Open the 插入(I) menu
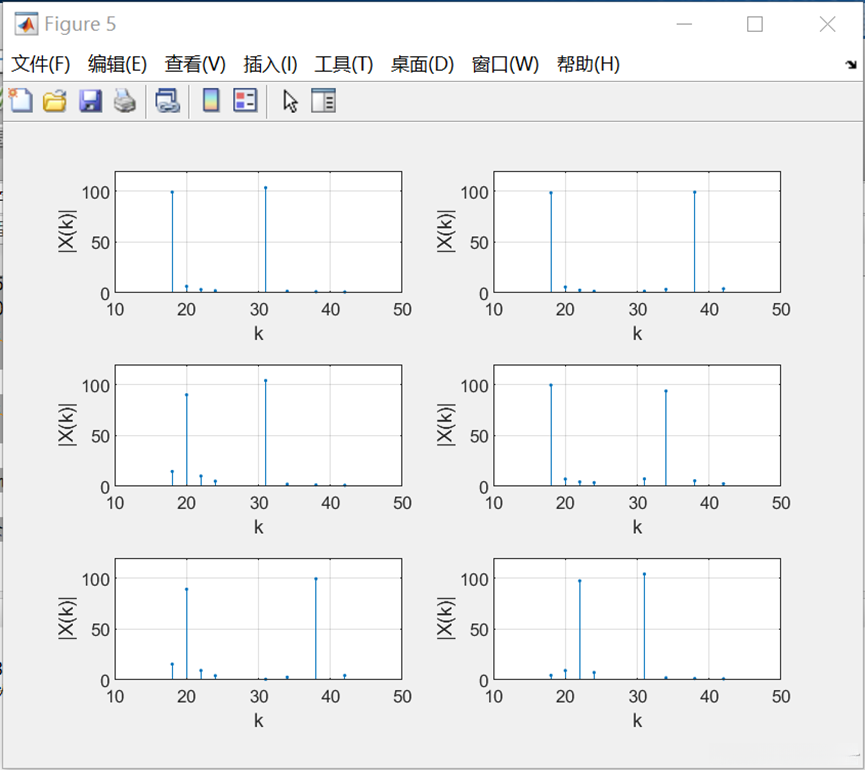The width and height of the screenshot is (865, 770). click(270, 64)
